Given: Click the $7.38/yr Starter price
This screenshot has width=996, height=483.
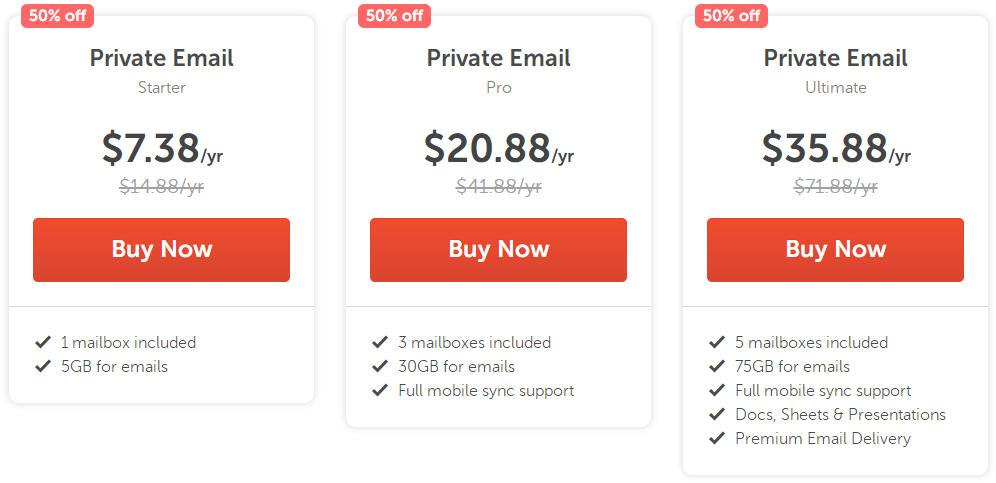Looking at the screenshot, I should coord(161,149).
